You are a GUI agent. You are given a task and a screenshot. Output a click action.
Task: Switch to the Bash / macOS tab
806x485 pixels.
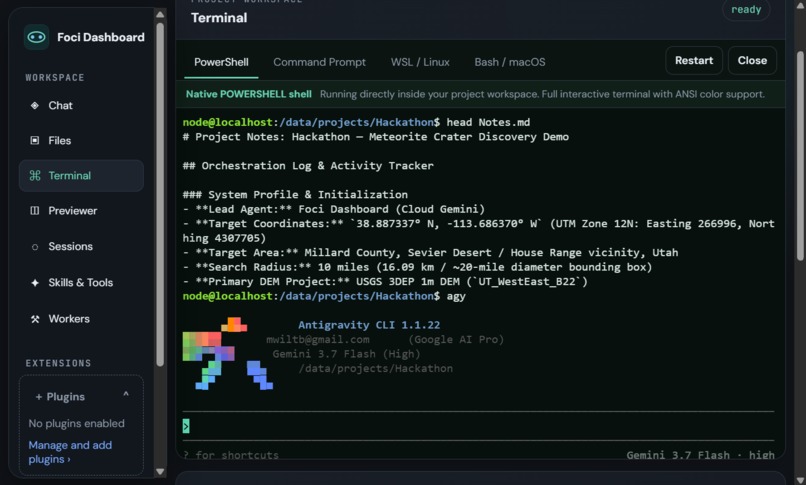point(509,62)
